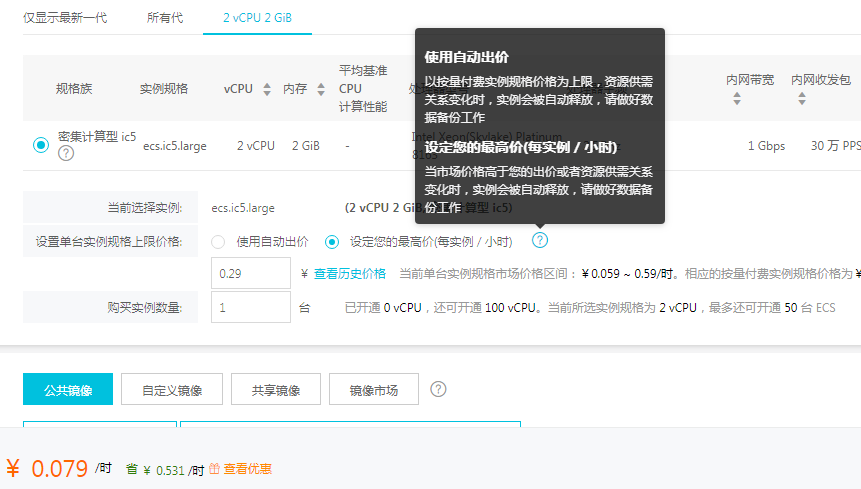
Task: Click the gift icon beside 查看优惠
Action: click(x=215, y=468)
